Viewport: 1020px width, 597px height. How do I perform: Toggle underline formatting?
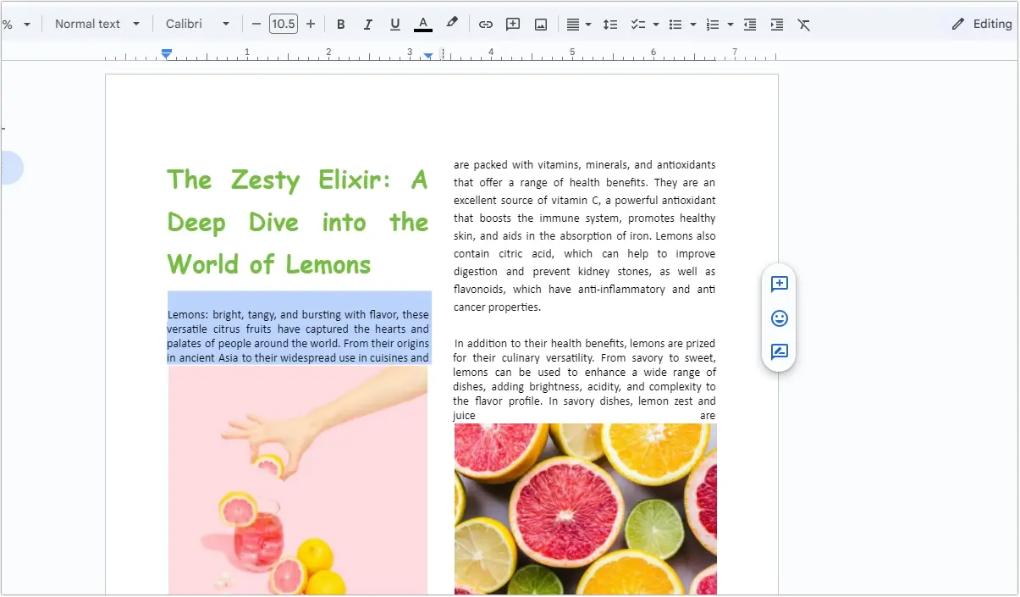point(395,23)
